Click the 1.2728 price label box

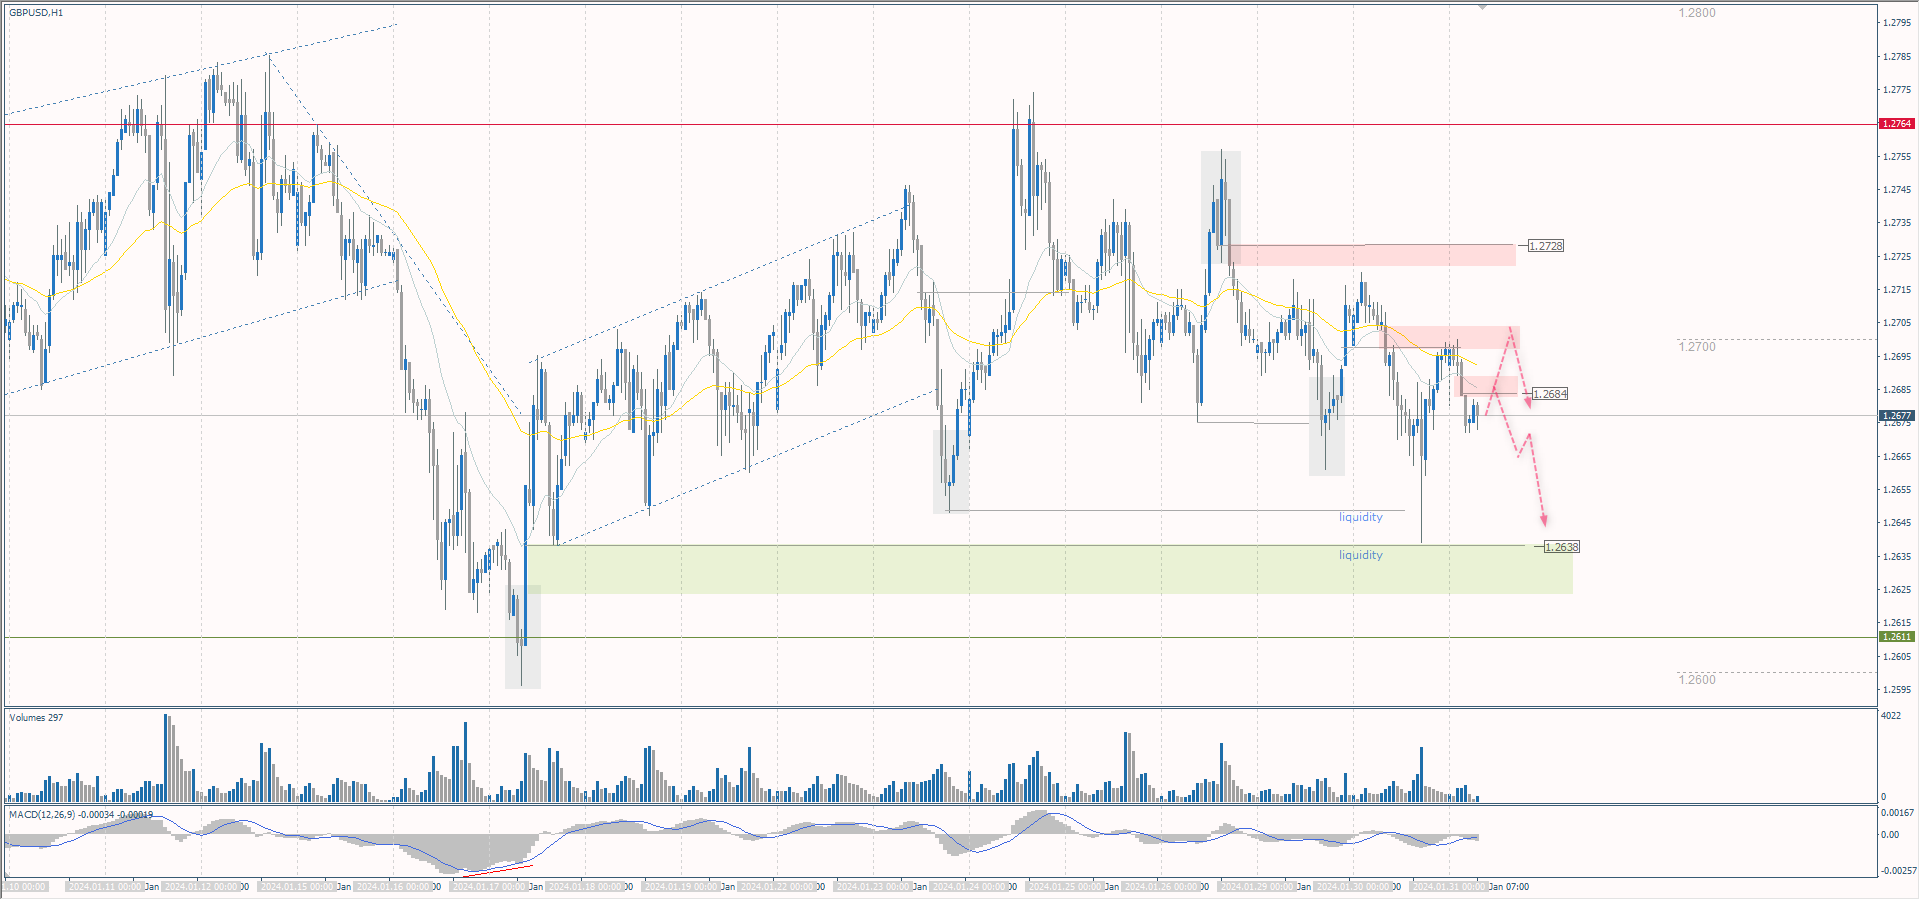1546,246
